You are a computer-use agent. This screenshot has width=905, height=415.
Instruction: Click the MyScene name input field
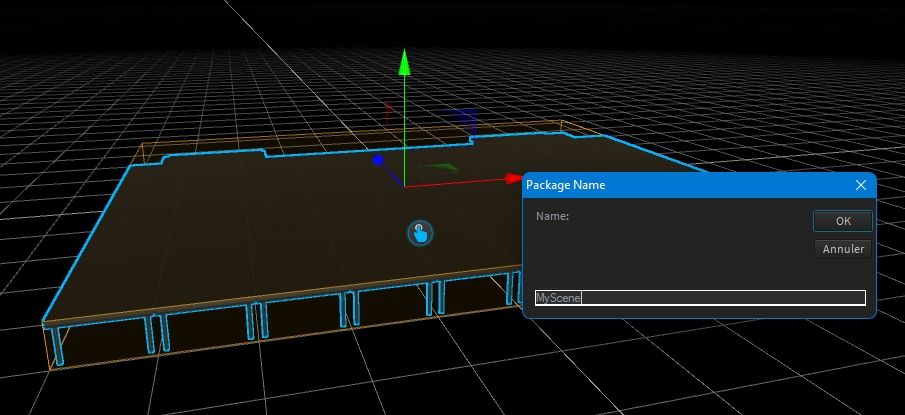tap(700, 298)
